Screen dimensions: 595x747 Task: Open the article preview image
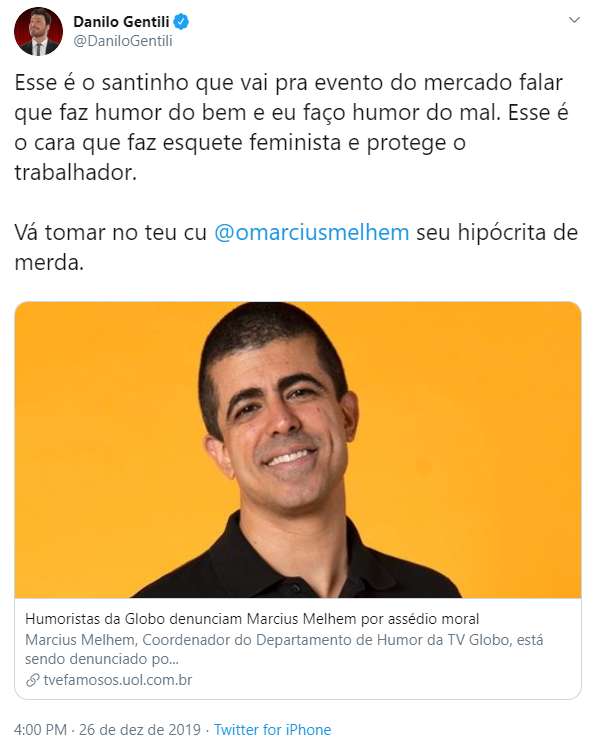(x=298, y=450)
